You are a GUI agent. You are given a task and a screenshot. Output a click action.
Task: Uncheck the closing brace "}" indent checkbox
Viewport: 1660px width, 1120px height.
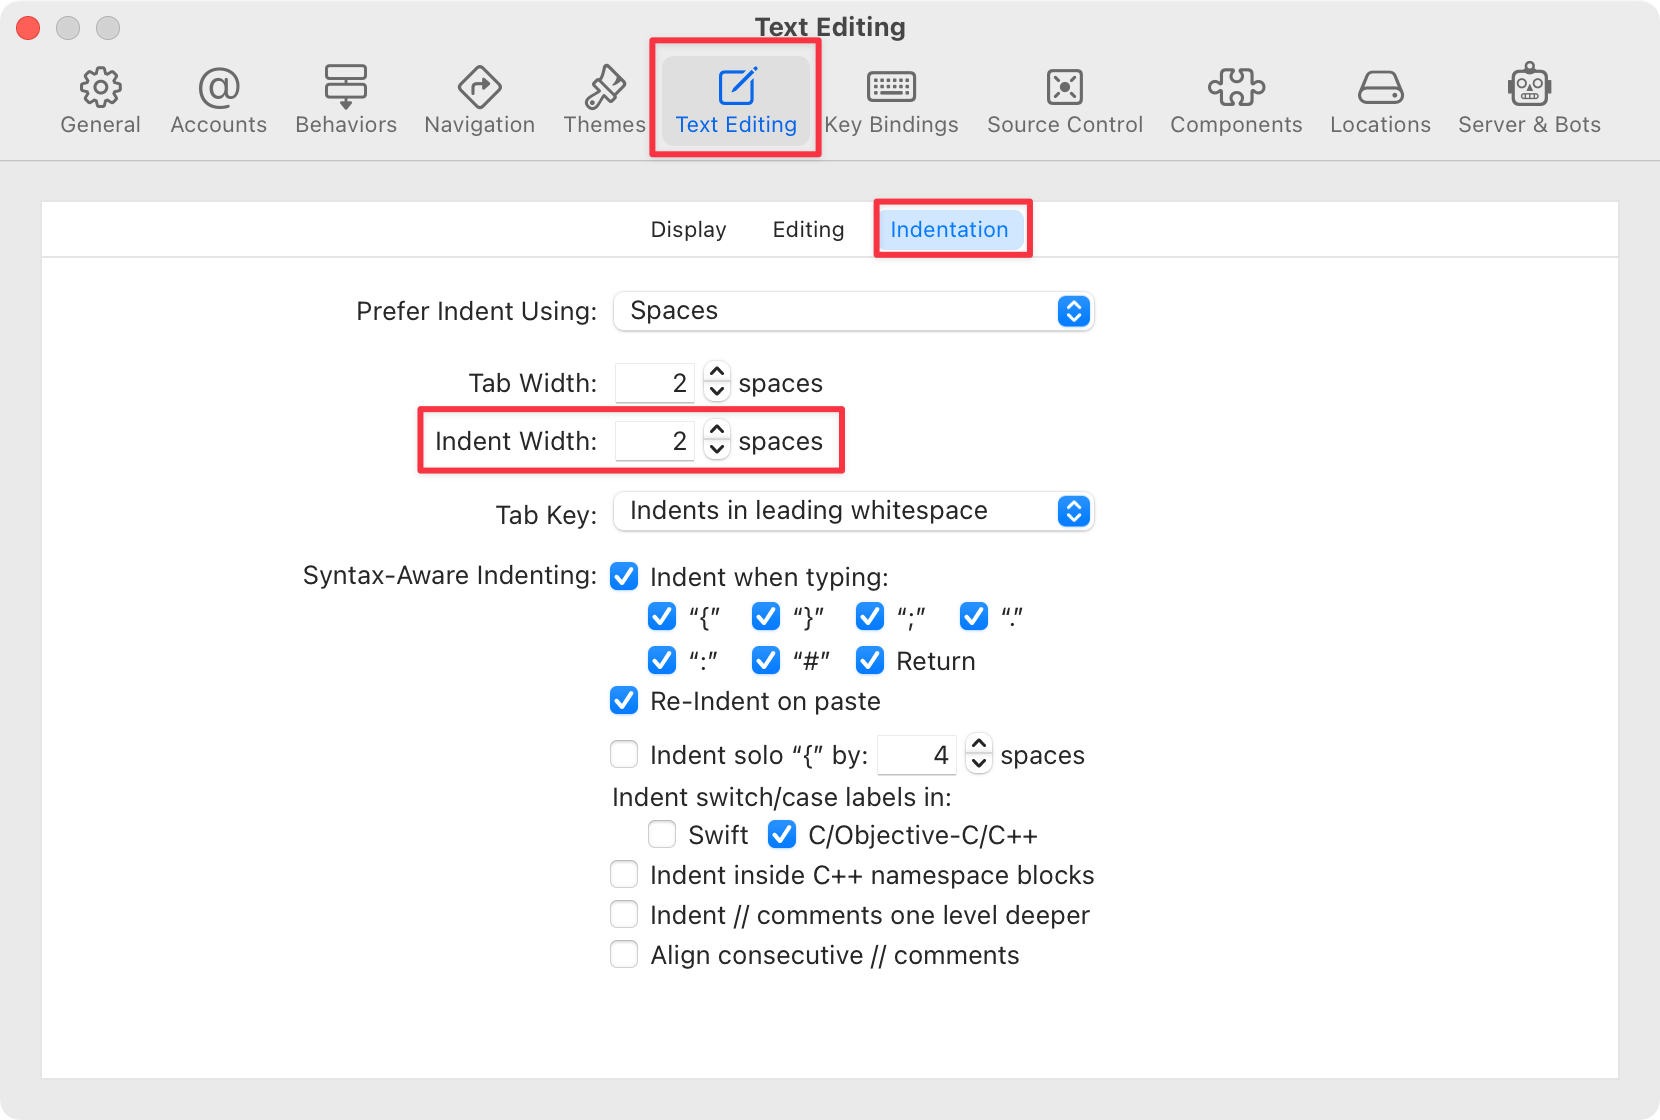tap(766, 616)
